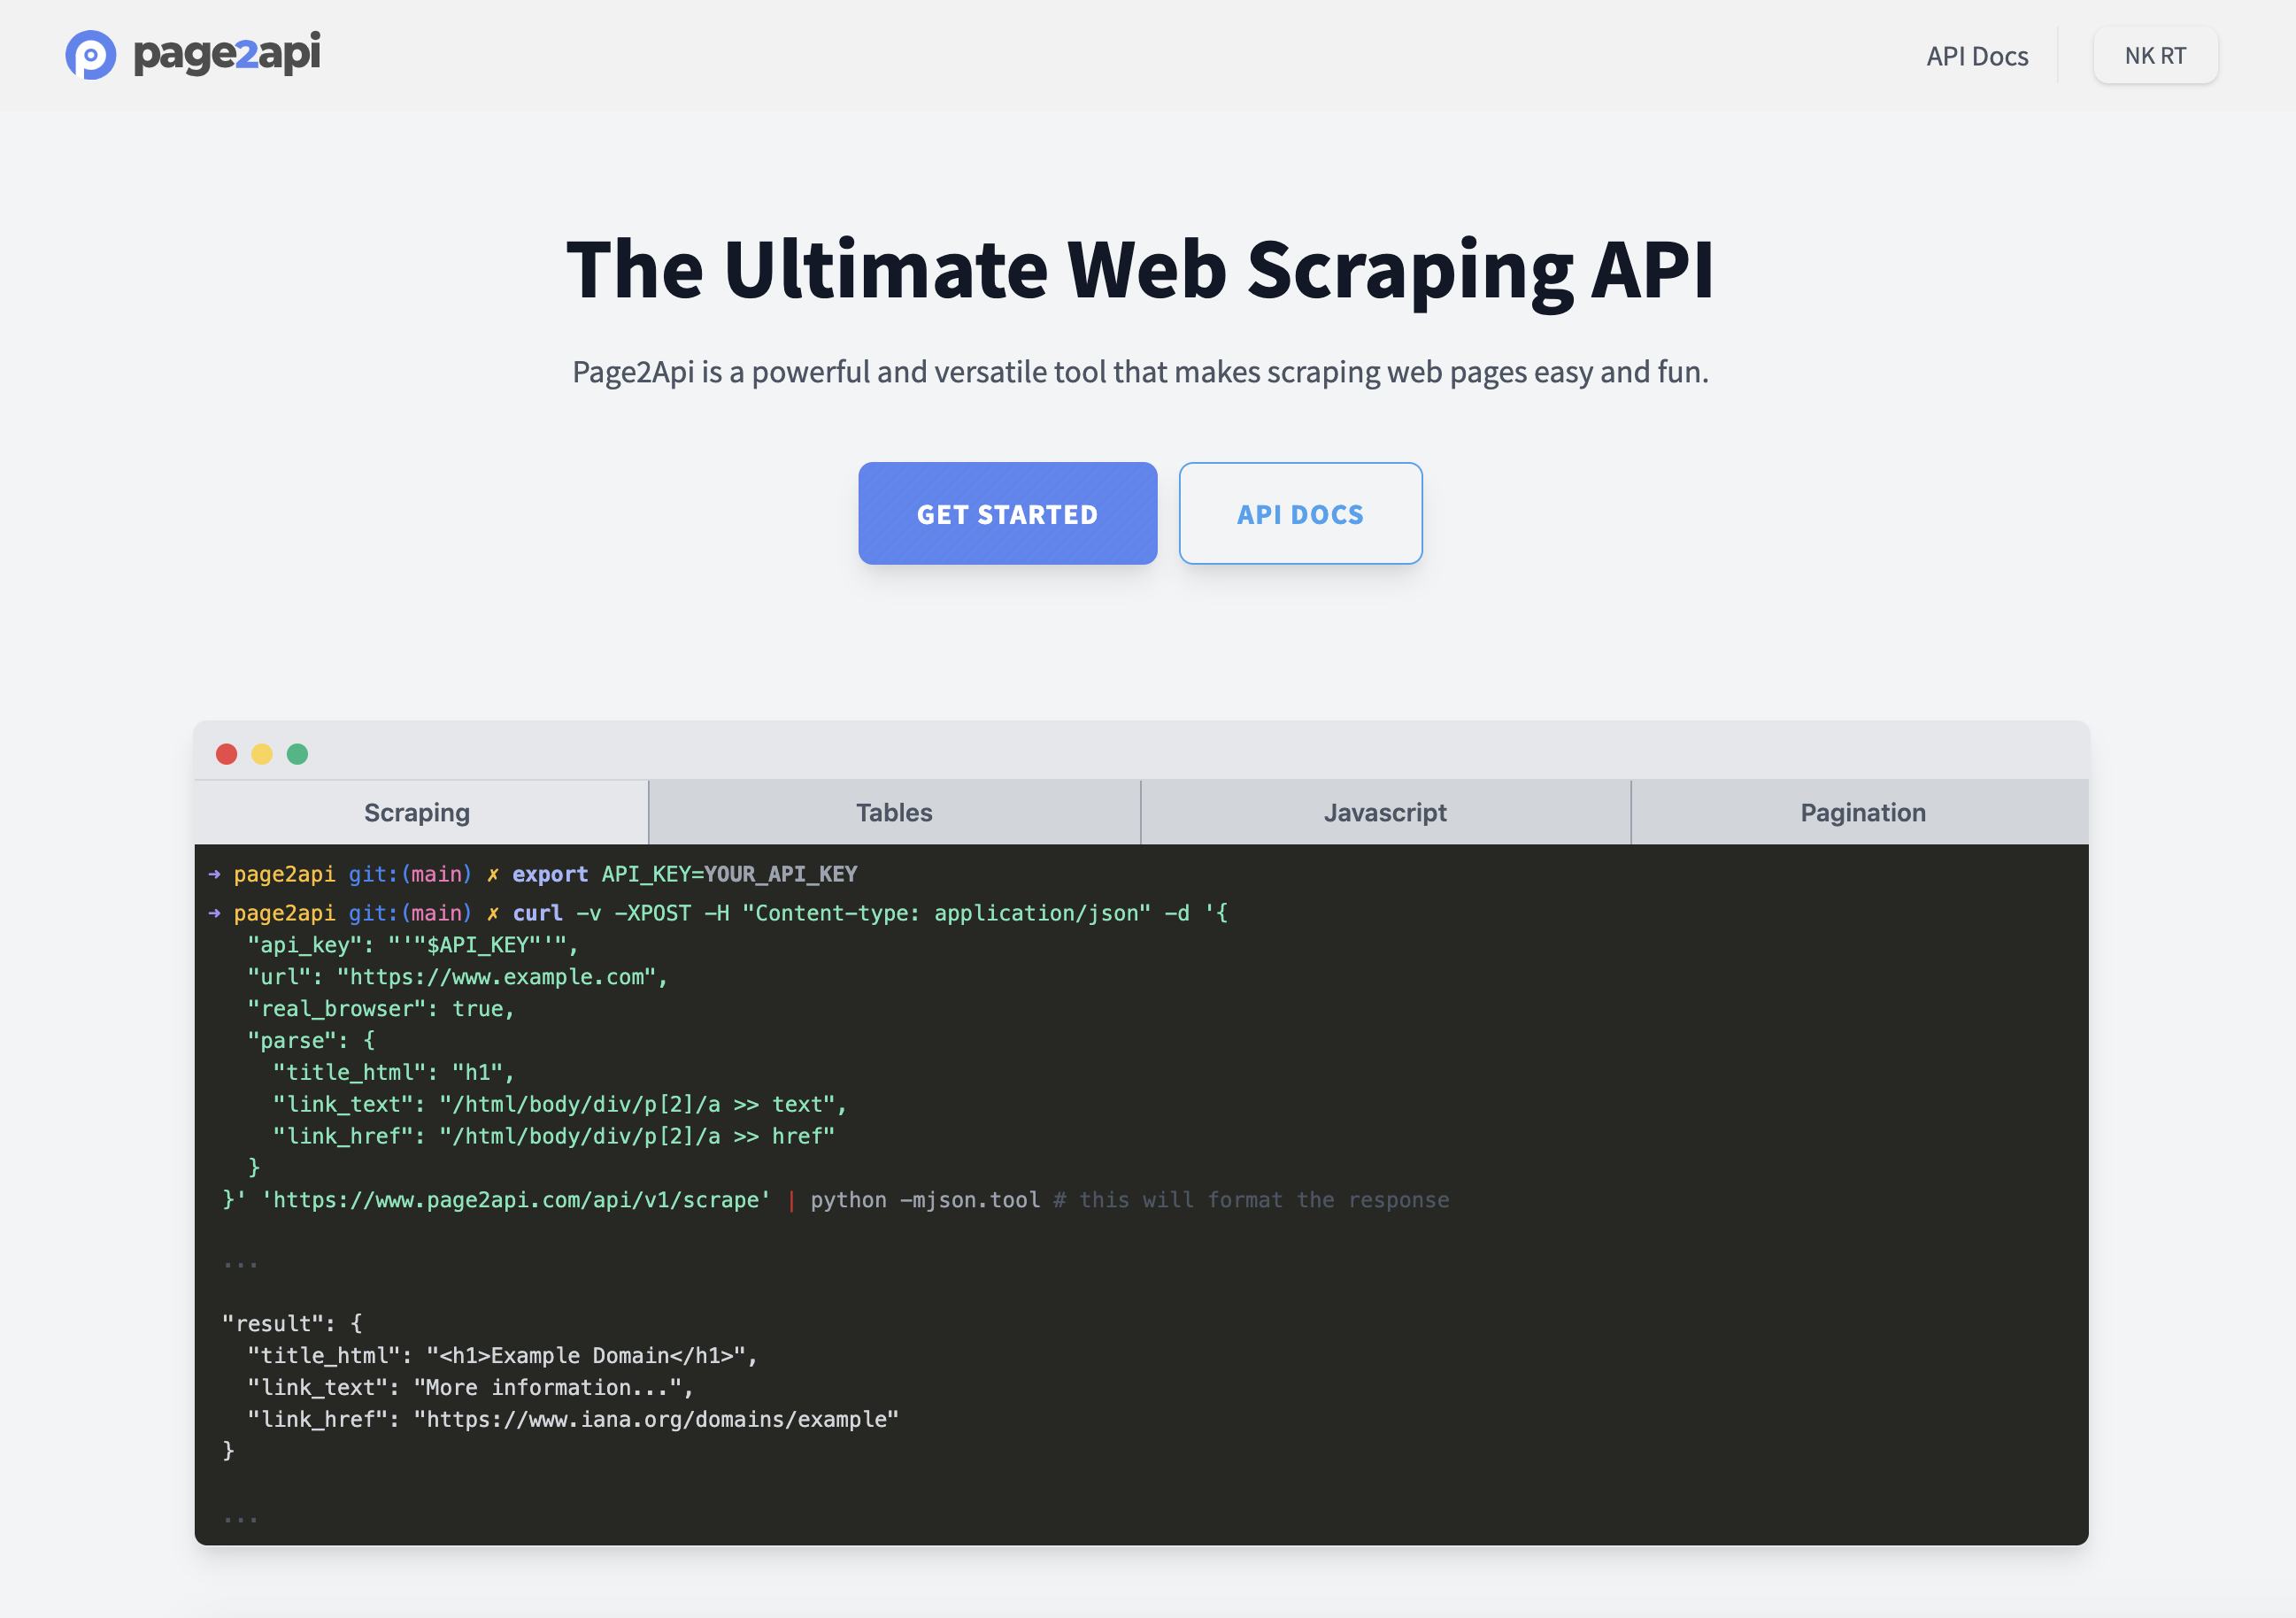Viewport: 2296px width, 1618px height.
Task: Switch to the Javascript tab
Action: point(1384,813)
